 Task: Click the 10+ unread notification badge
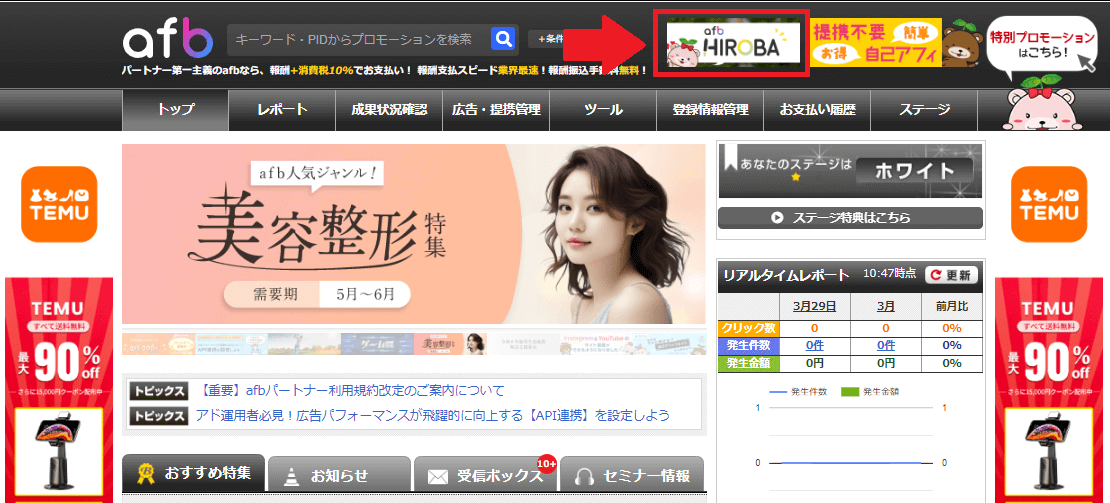click(x=547, y=463)
